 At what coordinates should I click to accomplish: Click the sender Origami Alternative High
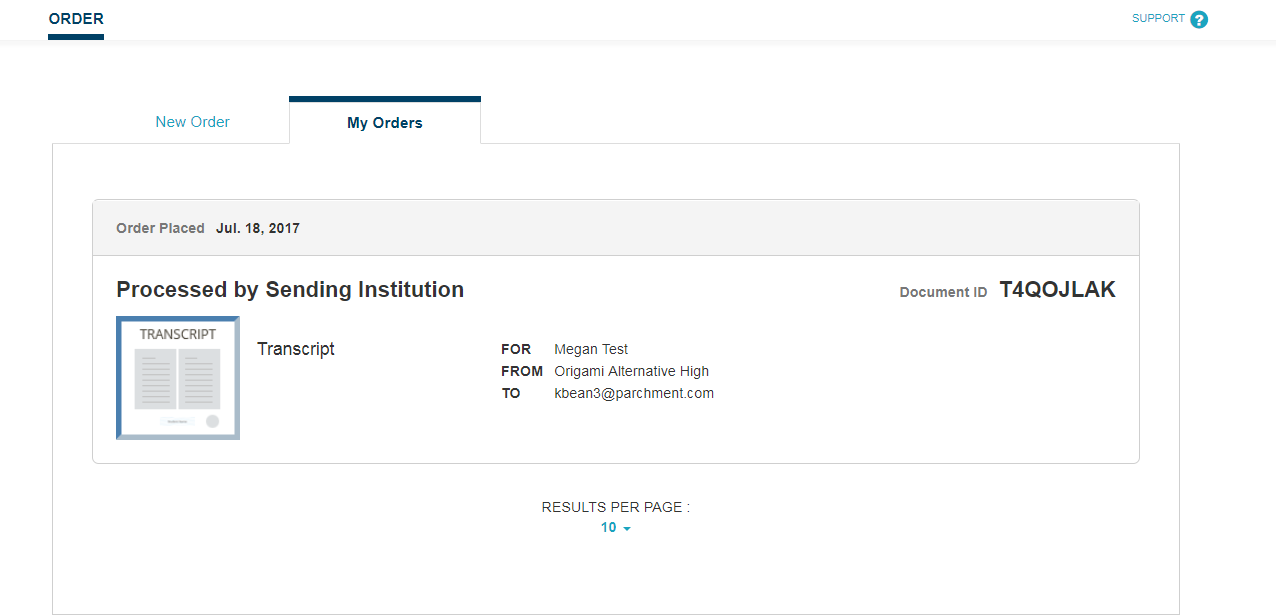point(631,371)
